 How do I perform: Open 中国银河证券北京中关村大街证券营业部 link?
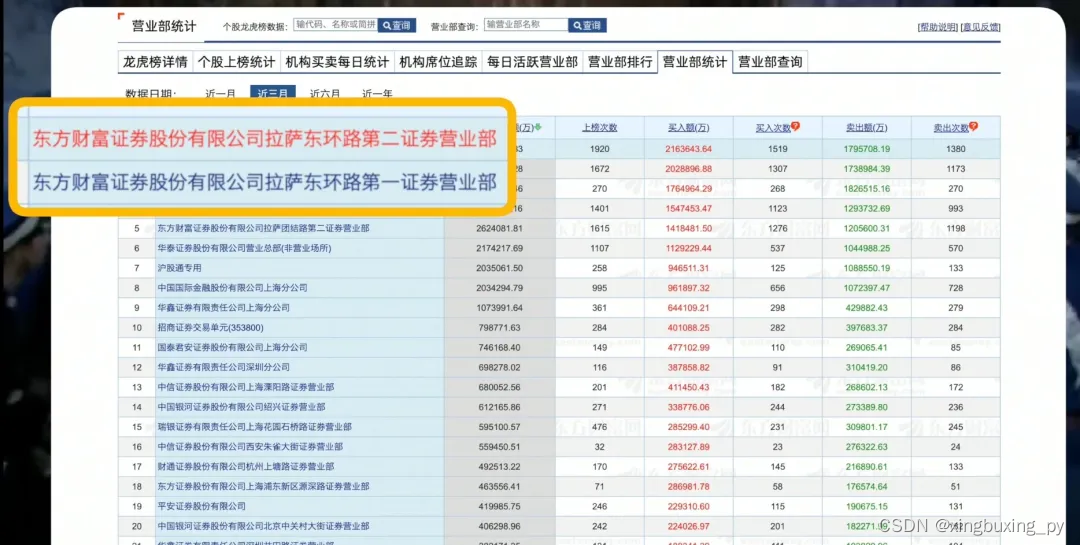(x=263, y=526)
